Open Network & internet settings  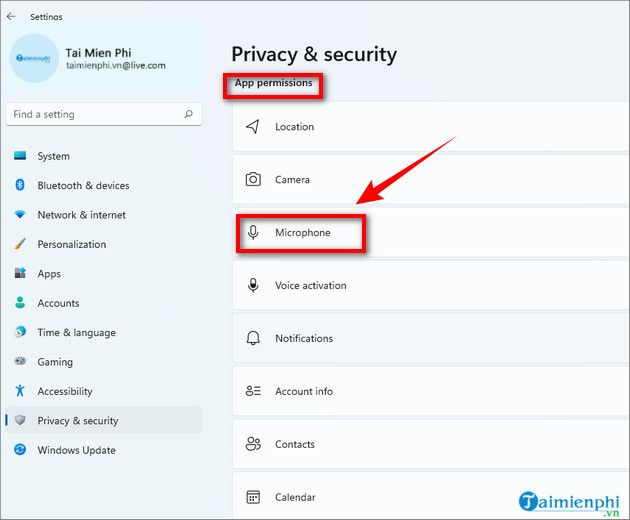point(104,215)
